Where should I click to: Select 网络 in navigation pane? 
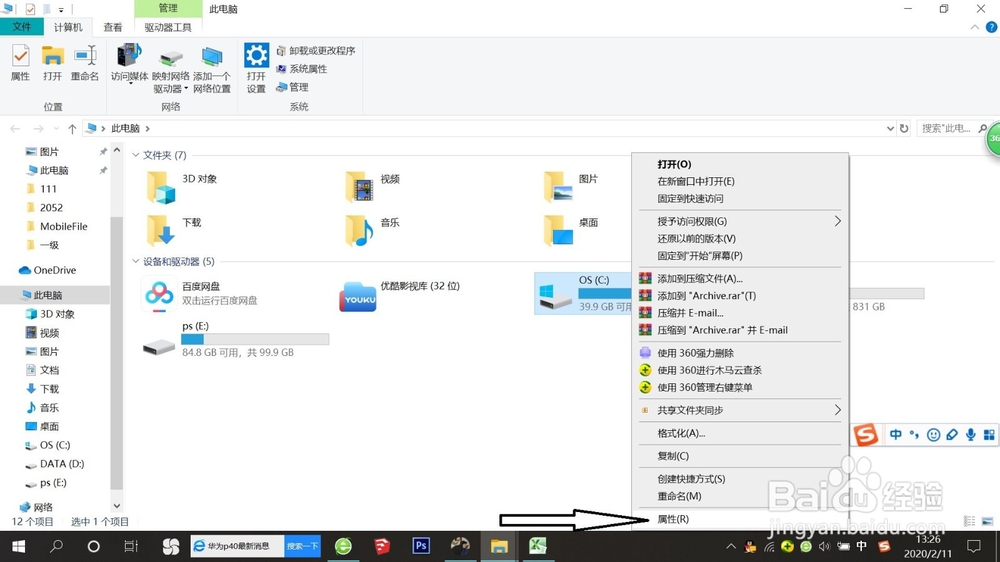coord(36,507)
